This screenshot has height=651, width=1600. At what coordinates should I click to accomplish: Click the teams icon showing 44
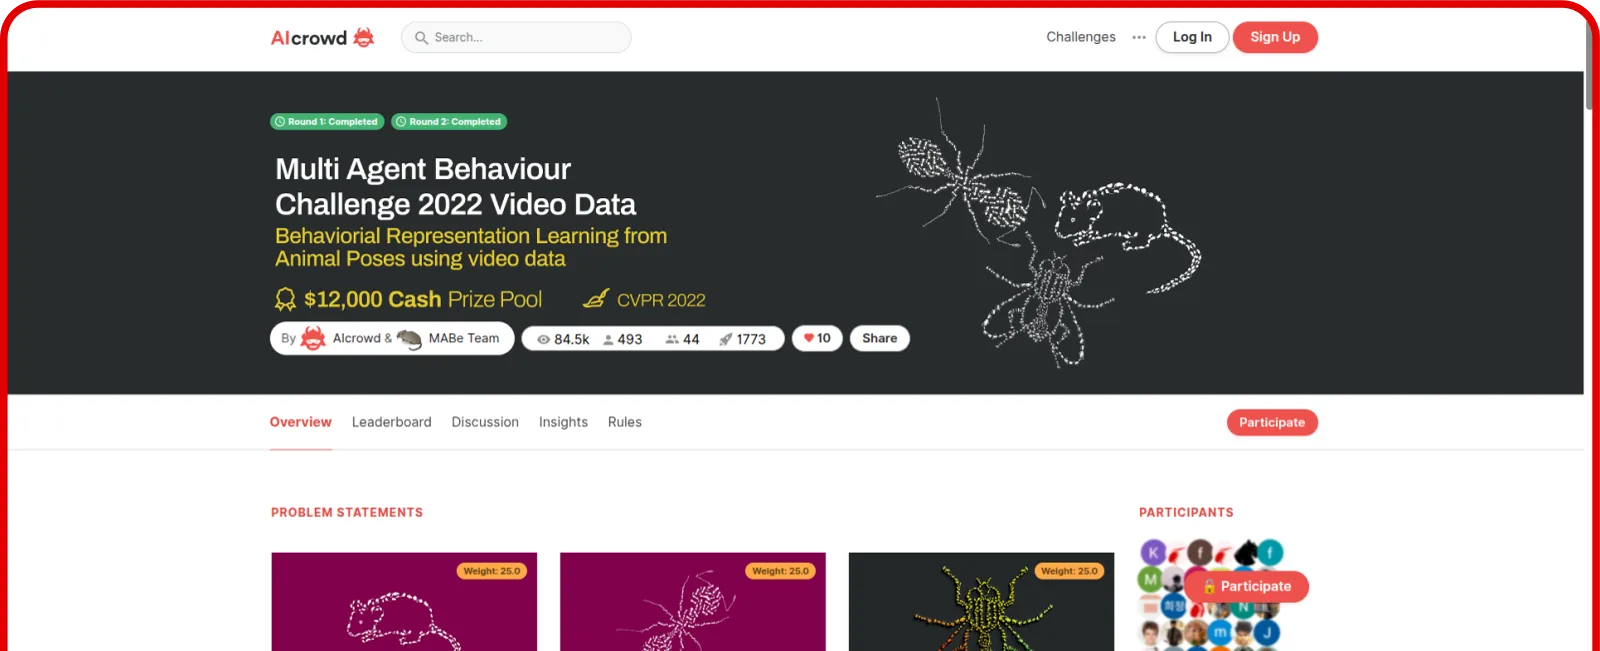(x=672, y=339)
